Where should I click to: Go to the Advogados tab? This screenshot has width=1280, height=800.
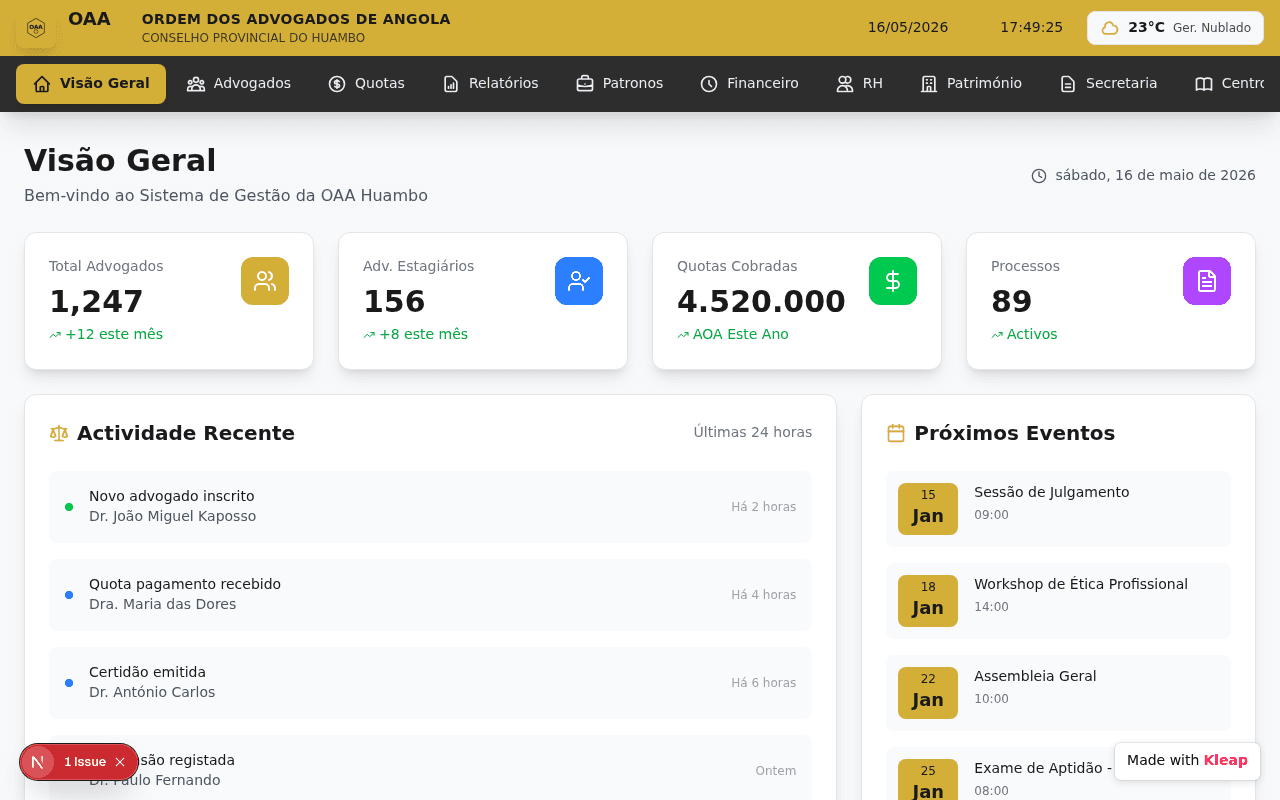pyautogui.click(x=239, y=84)
